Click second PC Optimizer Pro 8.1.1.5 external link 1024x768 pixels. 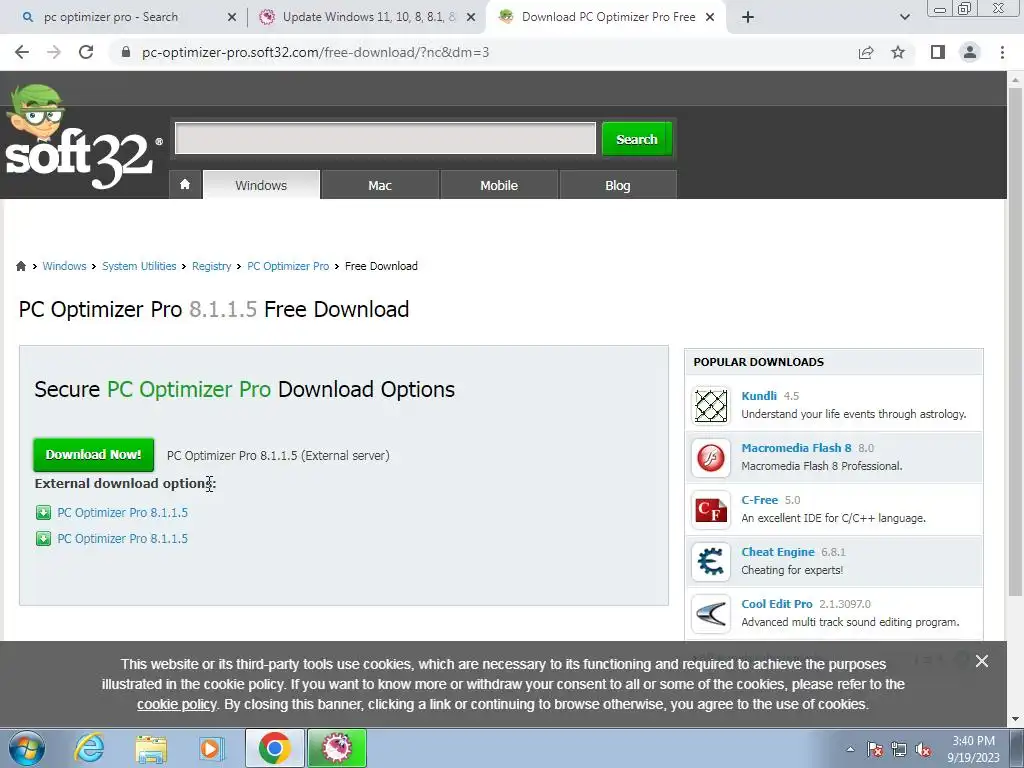point(123,539)
